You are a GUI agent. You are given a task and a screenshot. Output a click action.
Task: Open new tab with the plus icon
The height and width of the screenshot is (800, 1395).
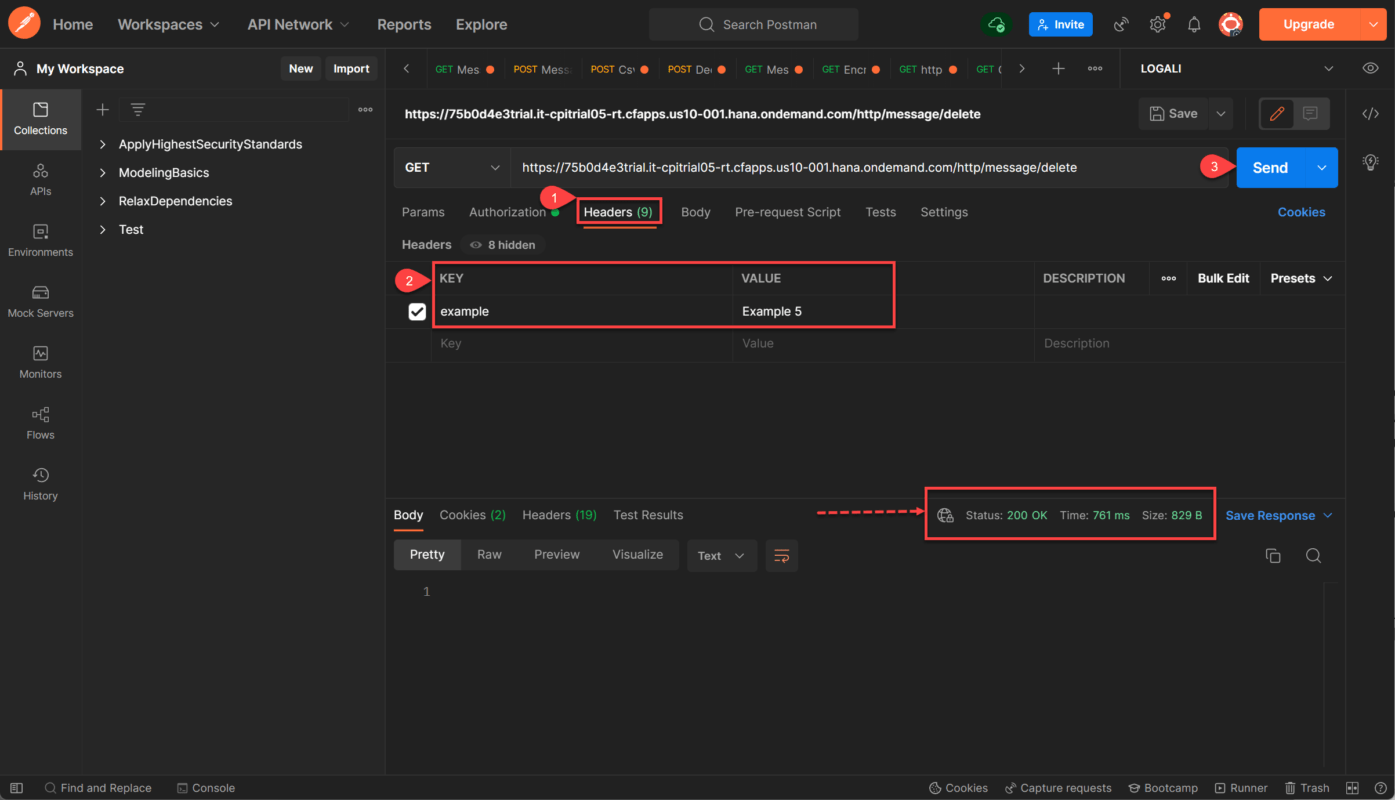(1058, 69)
